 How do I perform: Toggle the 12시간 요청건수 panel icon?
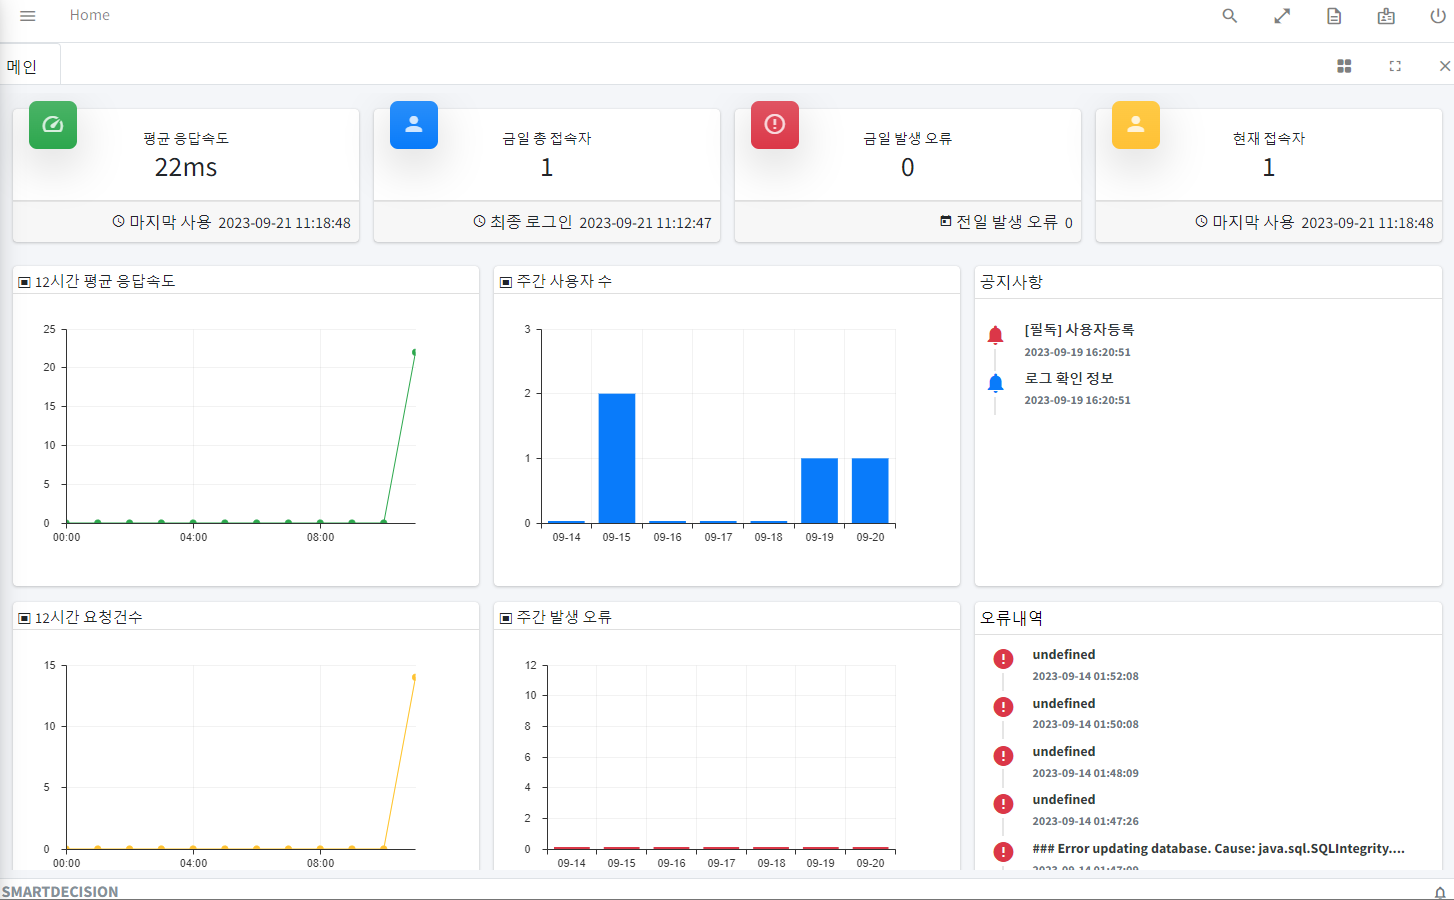24,618
